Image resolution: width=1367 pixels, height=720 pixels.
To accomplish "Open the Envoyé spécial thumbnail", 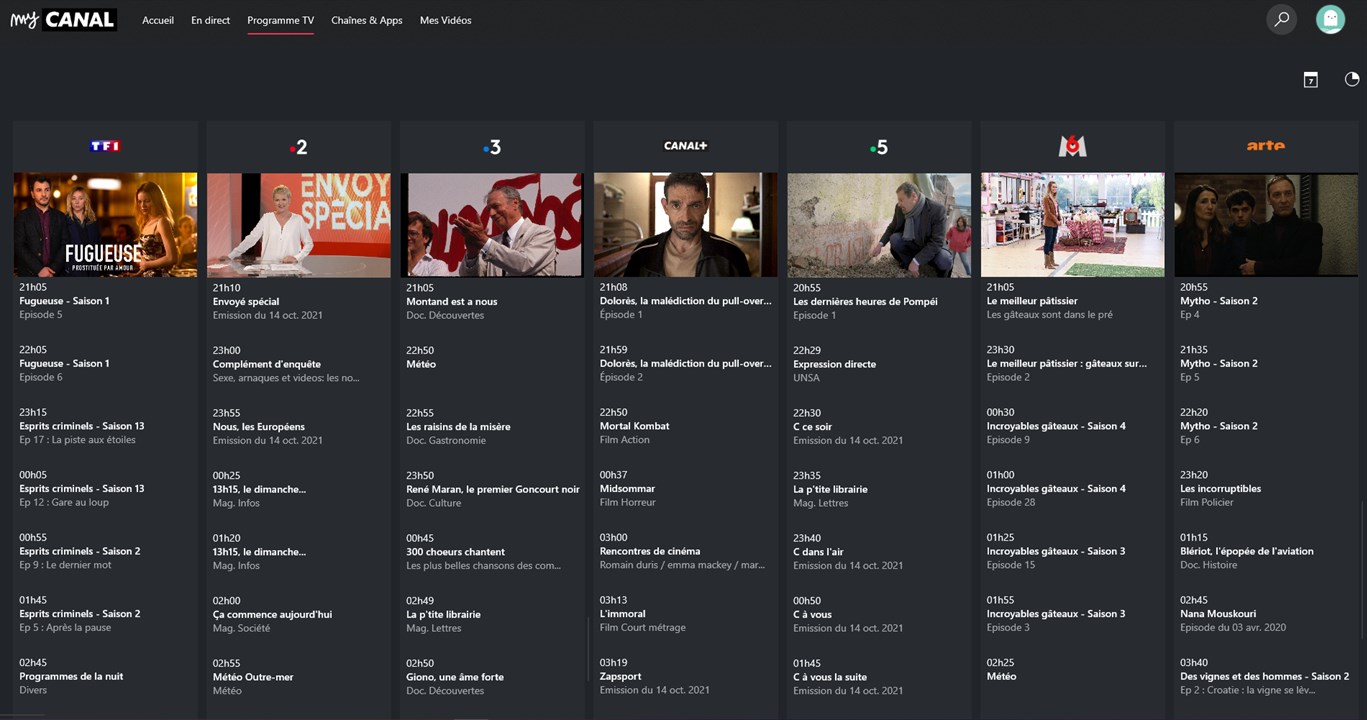I will point(298,225).
